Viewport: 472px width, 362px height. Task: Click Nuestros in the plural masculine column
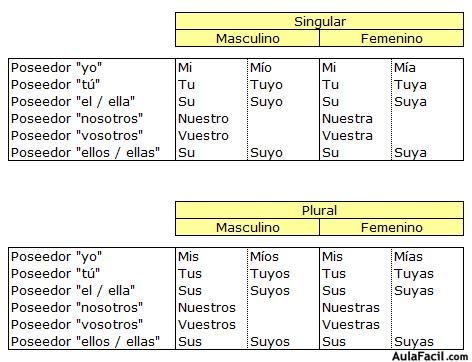[207, 308]
